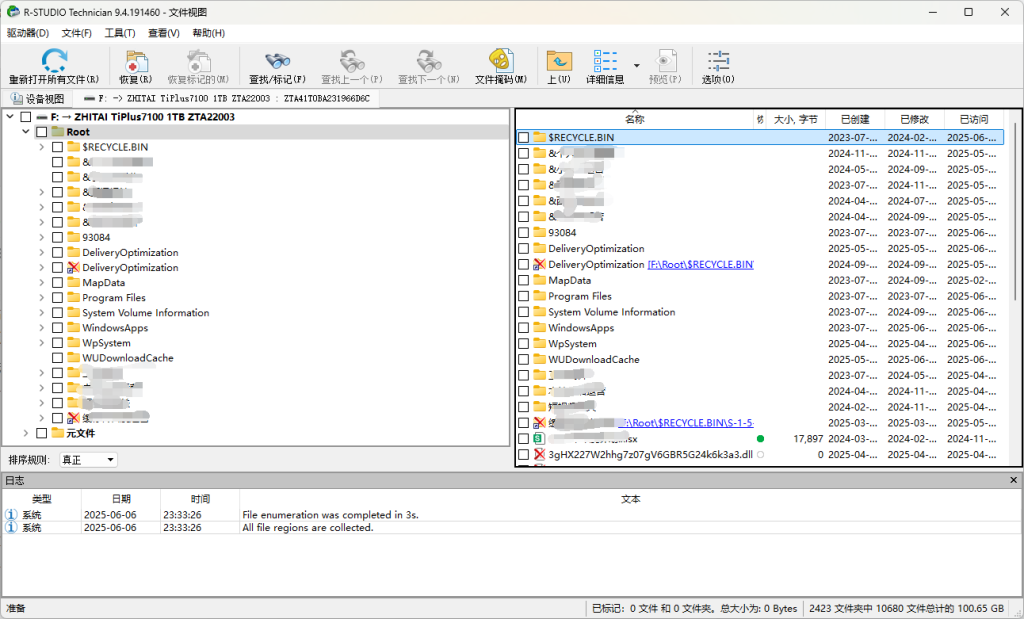Click the log panel close X icon
The image size is (1024, 619).
point(1013,481)
